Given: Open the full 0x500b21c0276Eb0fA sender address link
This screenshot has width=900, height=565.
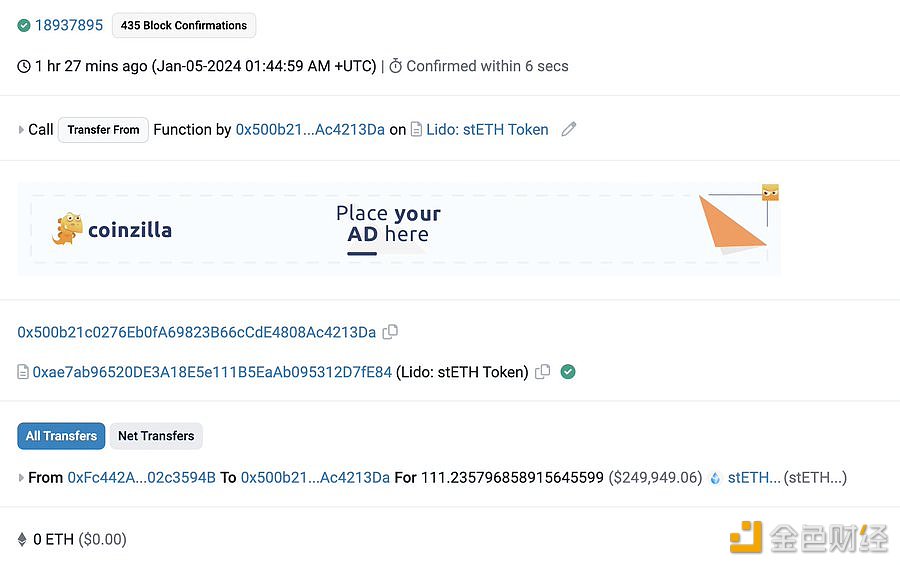Looking at the screenshot, I should [196, 332].
